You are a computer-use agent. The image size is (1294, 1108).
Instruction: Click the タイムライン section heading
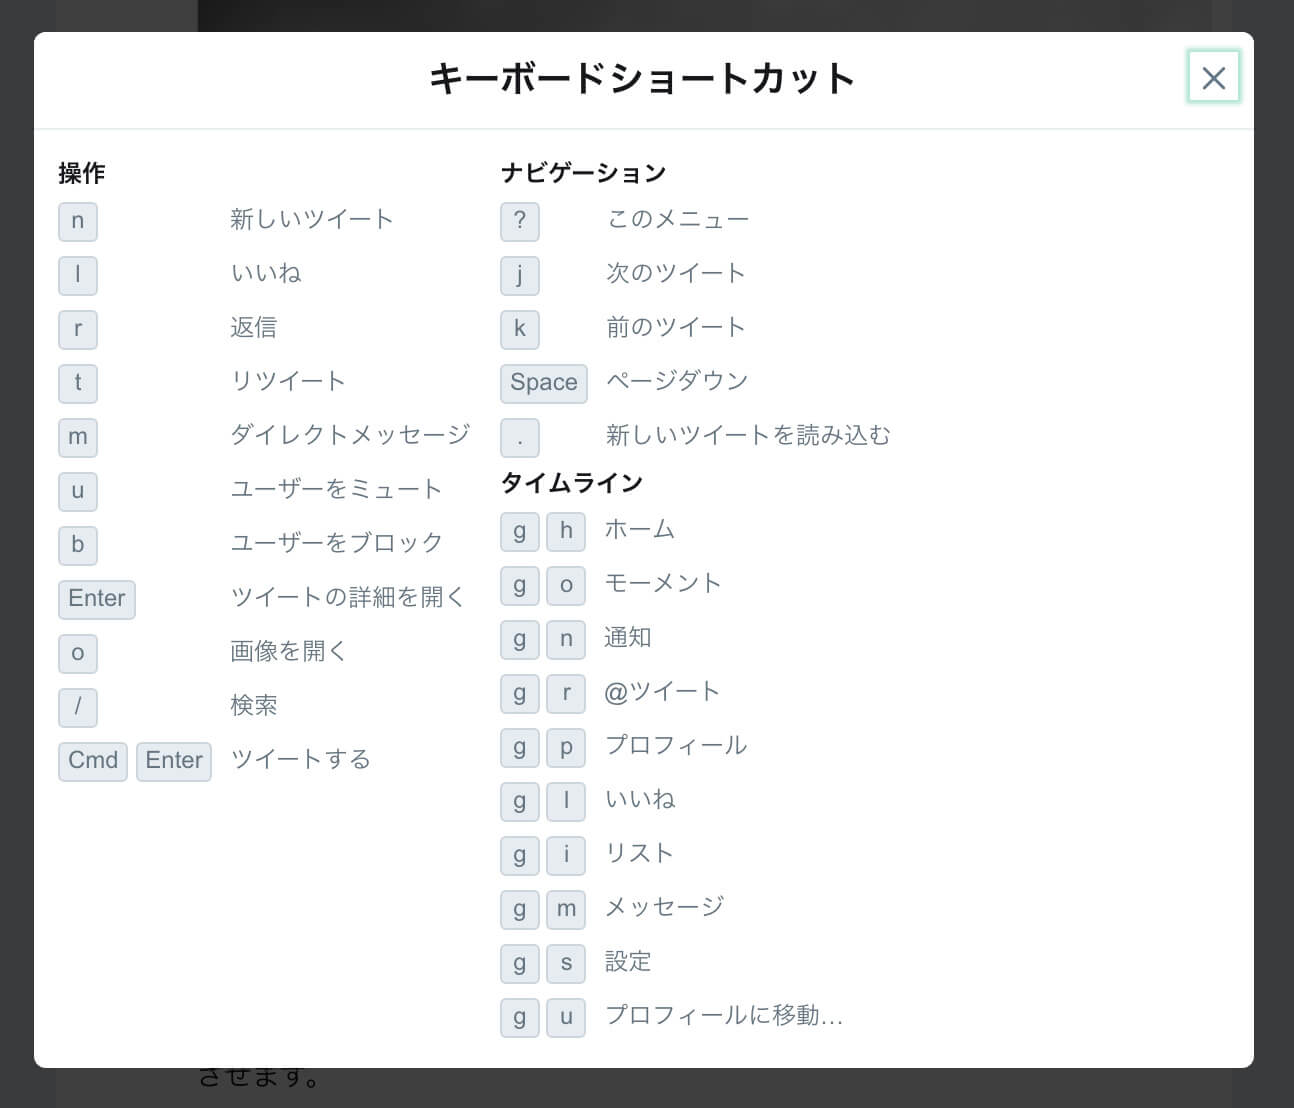click(571, 482)
